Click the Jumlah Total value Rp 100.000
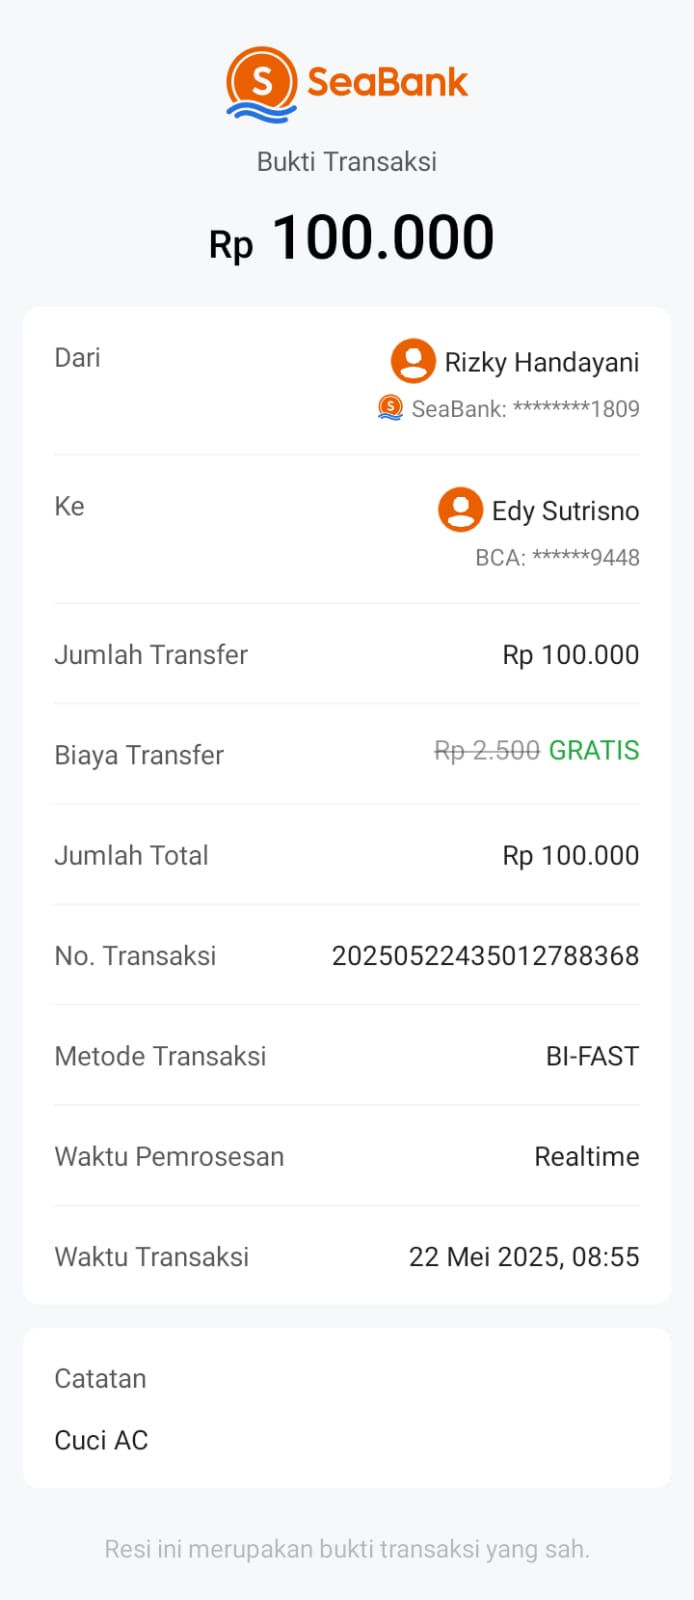 tap(570, 856)
